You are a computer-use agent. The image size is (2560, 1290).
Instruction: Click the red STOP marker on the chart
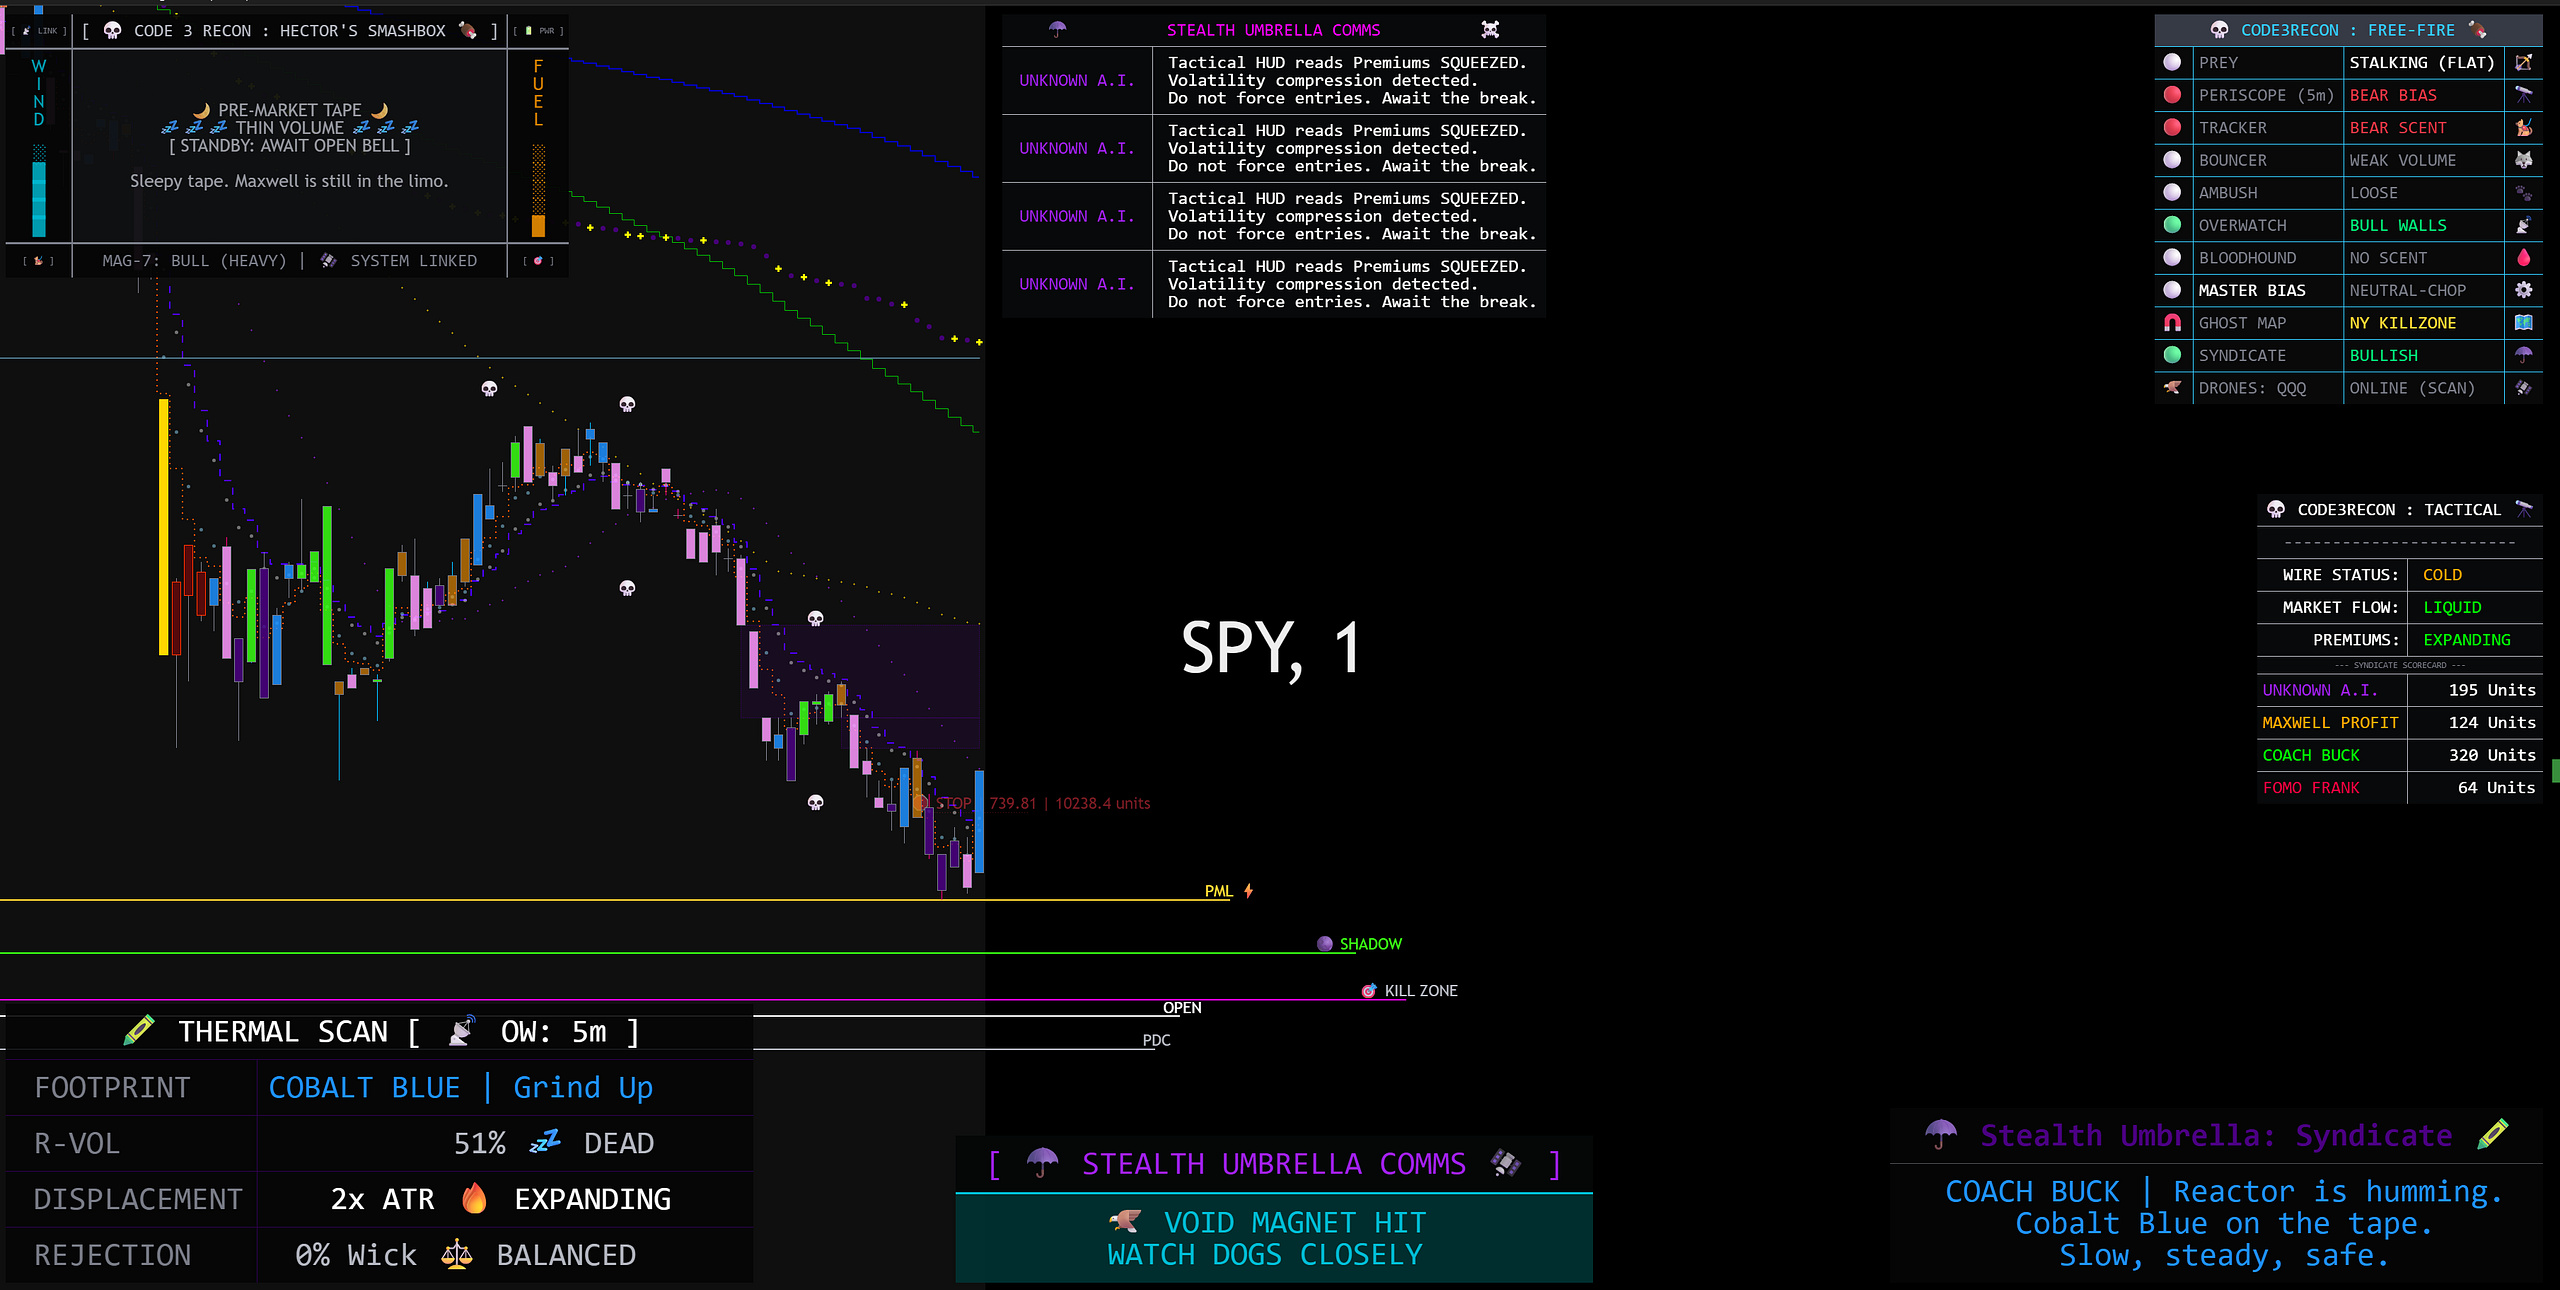point(946,803)
